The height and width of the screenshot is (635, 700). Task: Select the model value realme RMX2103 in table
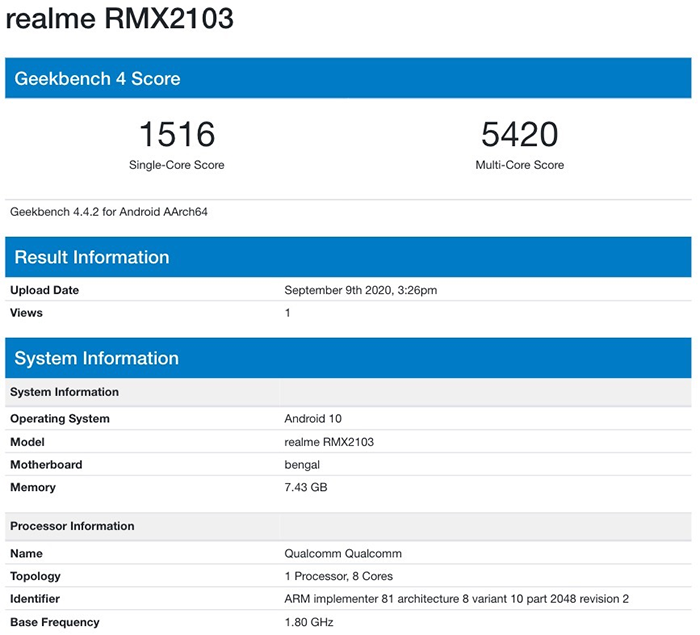(329, 442)
